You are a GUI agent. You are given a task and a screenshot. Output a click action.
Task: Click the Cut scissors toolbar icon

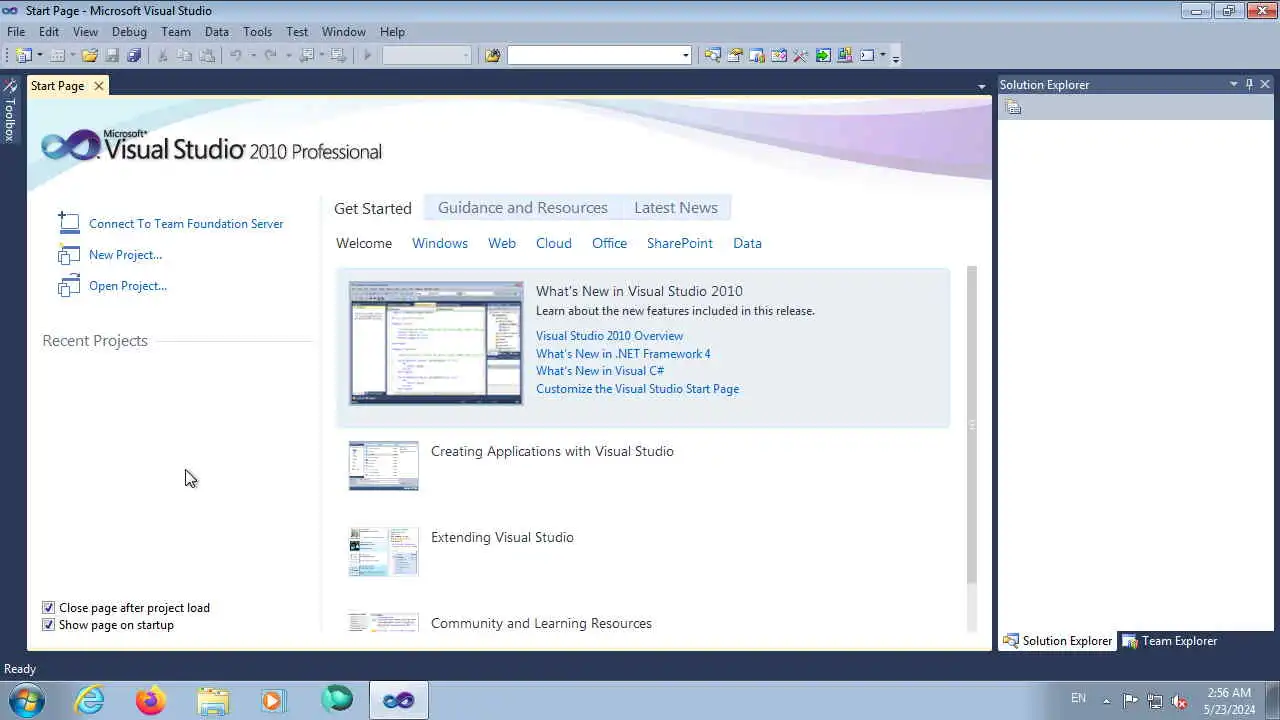coord(163,56)
